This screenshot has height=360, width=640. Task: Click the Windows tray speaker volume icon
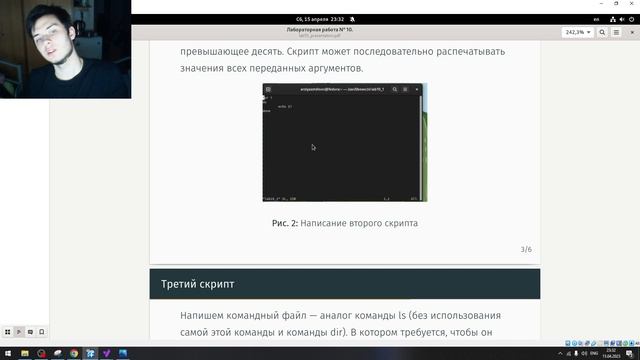pyautogui.click(x=584, y=353)
